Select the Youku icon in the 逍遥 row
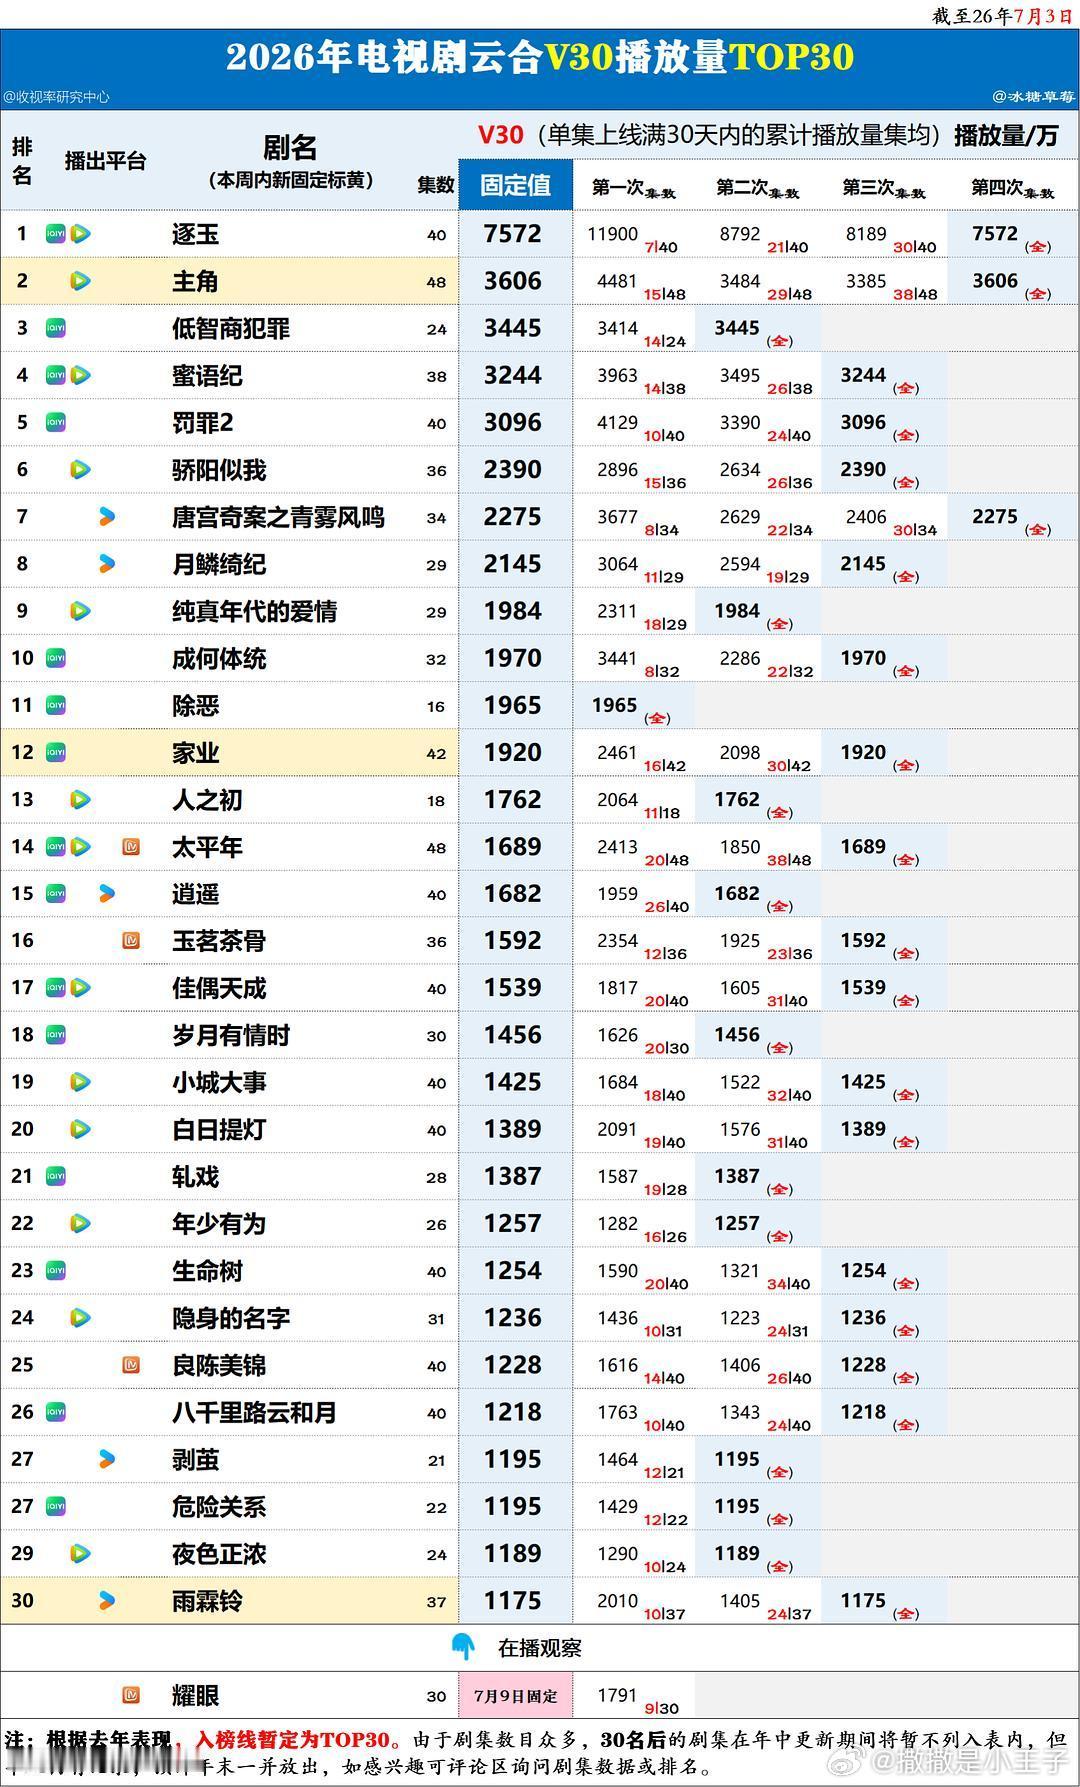Screen dimensions: 1080x1787 [x=107, y=894]
